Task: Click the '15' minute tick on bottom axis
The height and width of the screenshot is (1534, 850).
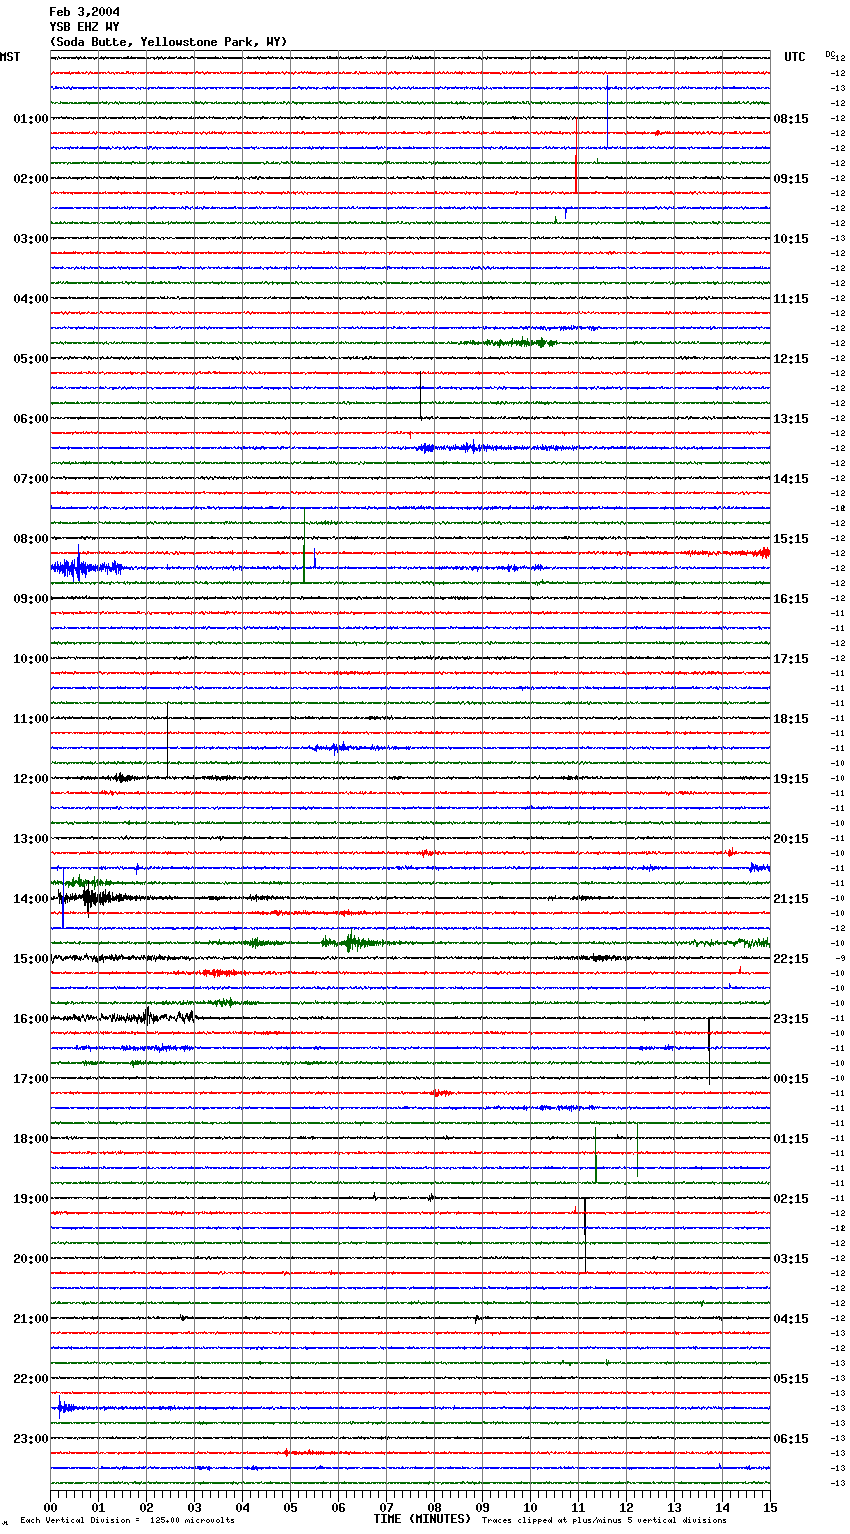Action: (770, 1507)
